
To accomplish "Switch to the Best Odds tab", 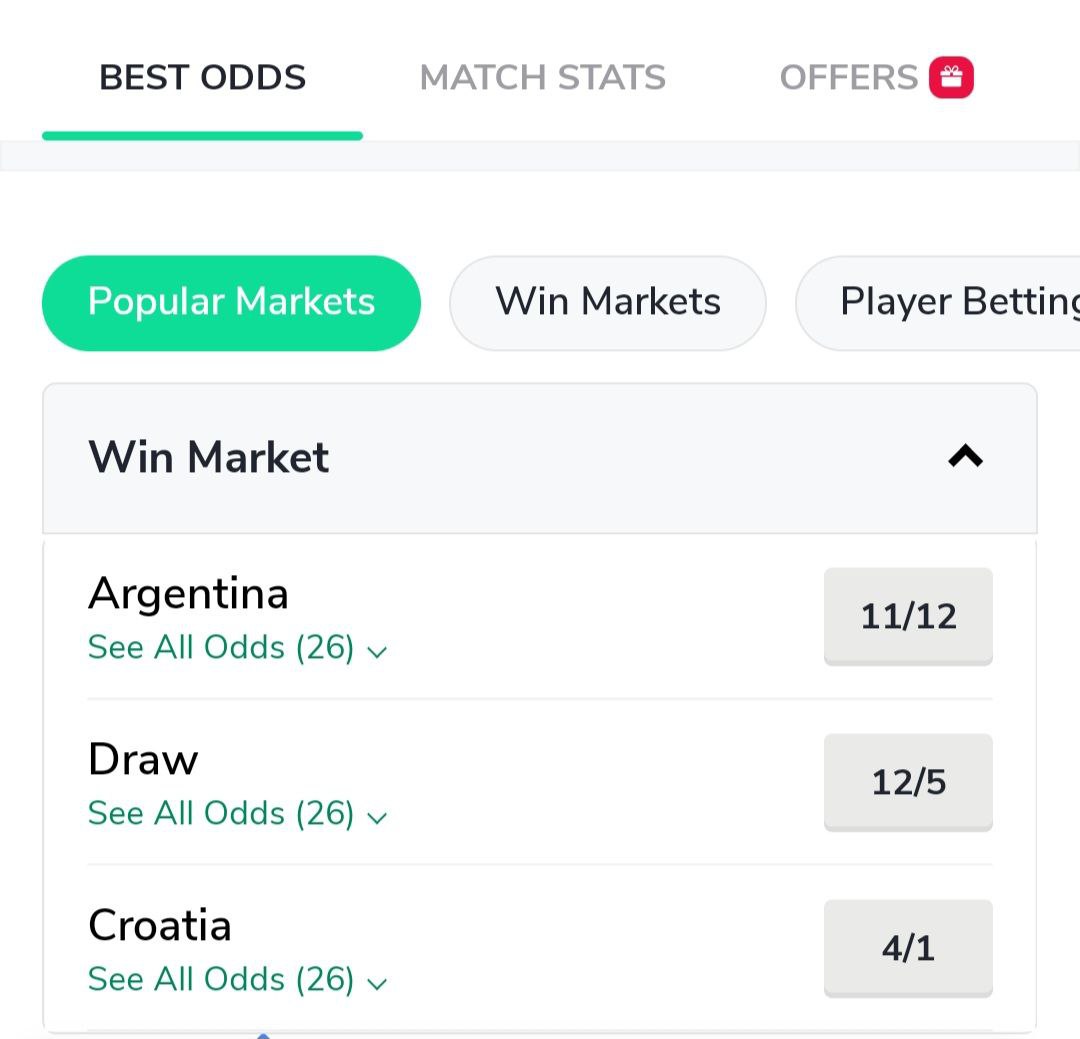I will tap(202, 78).
